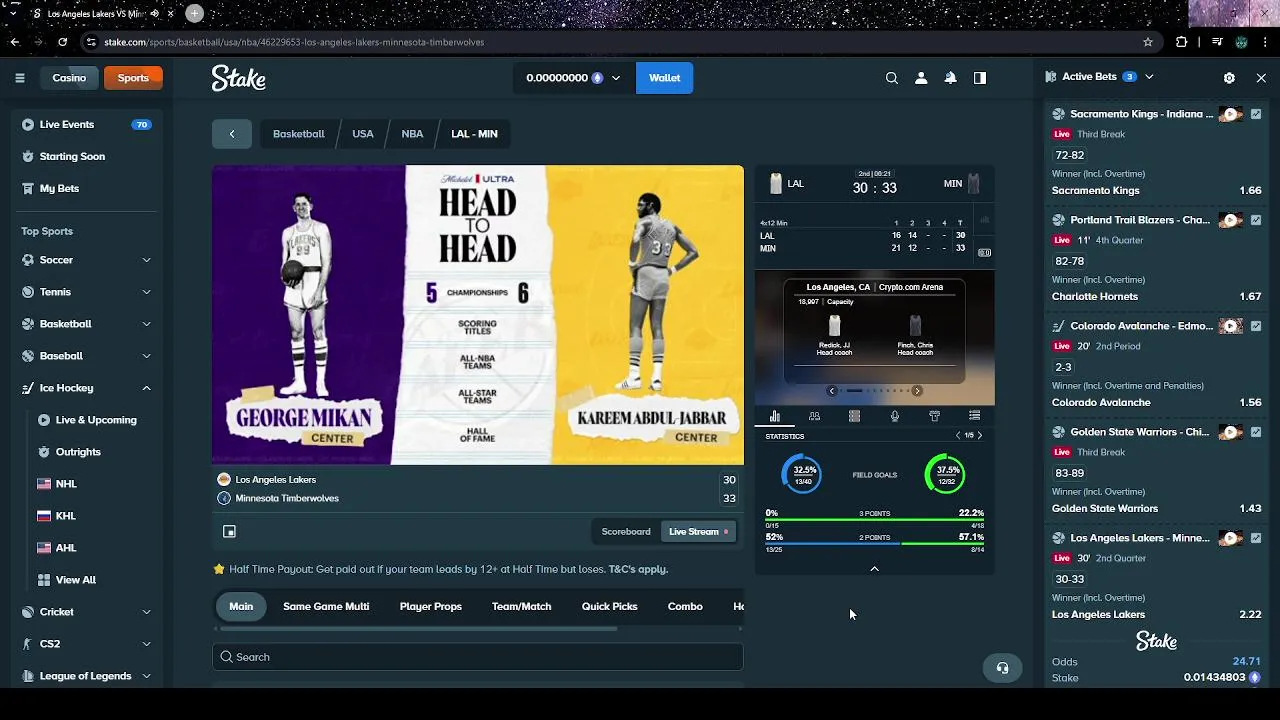Switch to Casino mode
Screen dimensions: 1280x720
point(69,78)
